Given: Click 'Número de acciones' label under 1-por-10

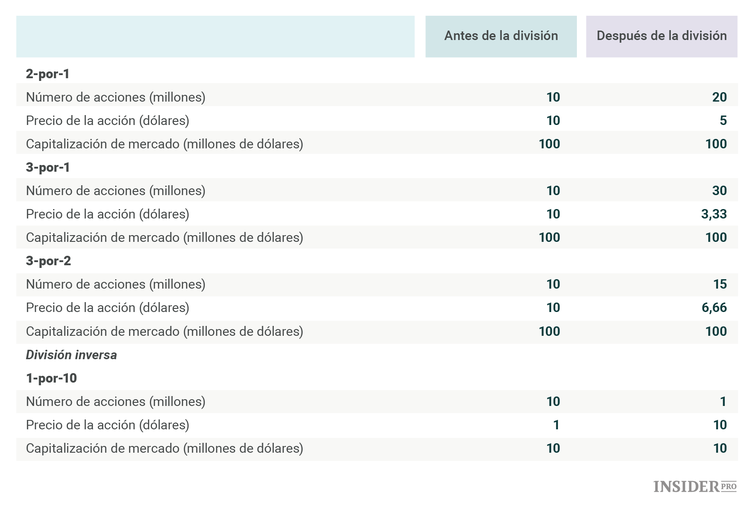Looking at the screenshot, I should click(115, 401).
